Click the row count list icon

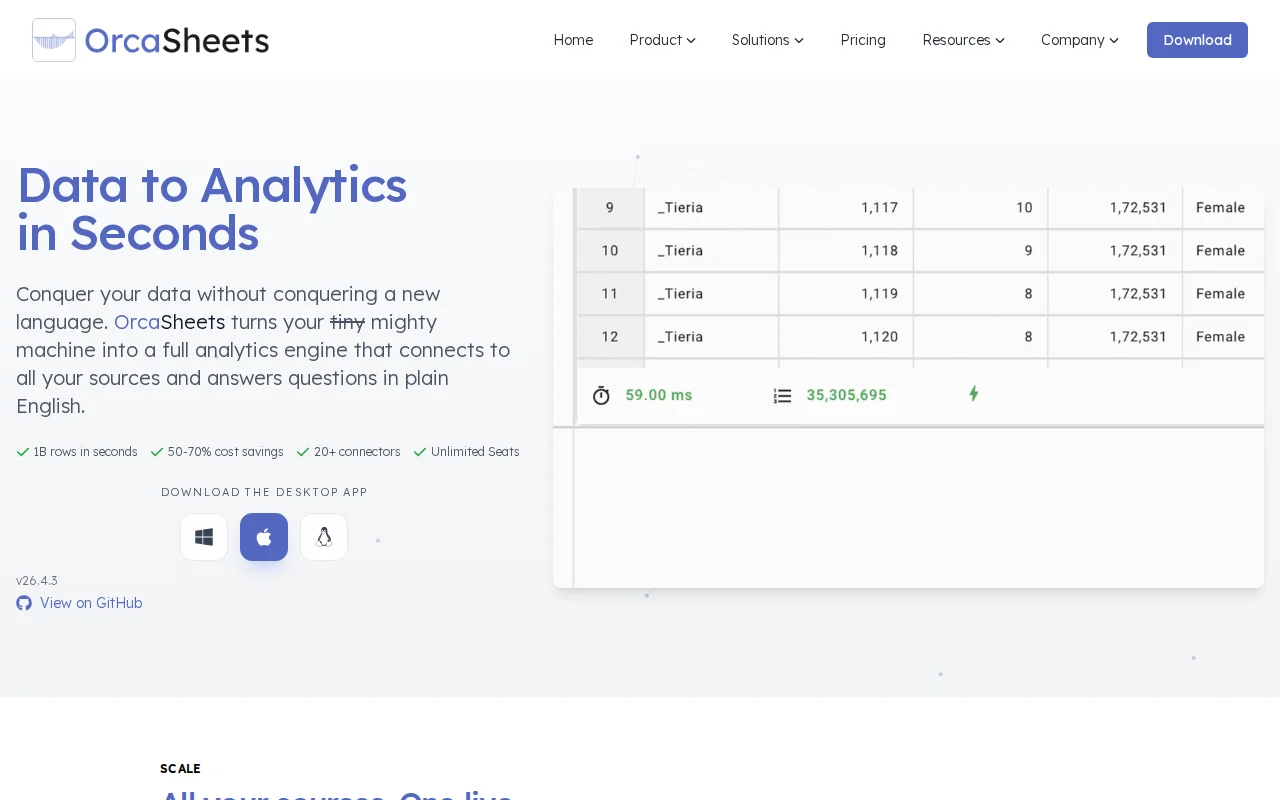coord(782,396)
